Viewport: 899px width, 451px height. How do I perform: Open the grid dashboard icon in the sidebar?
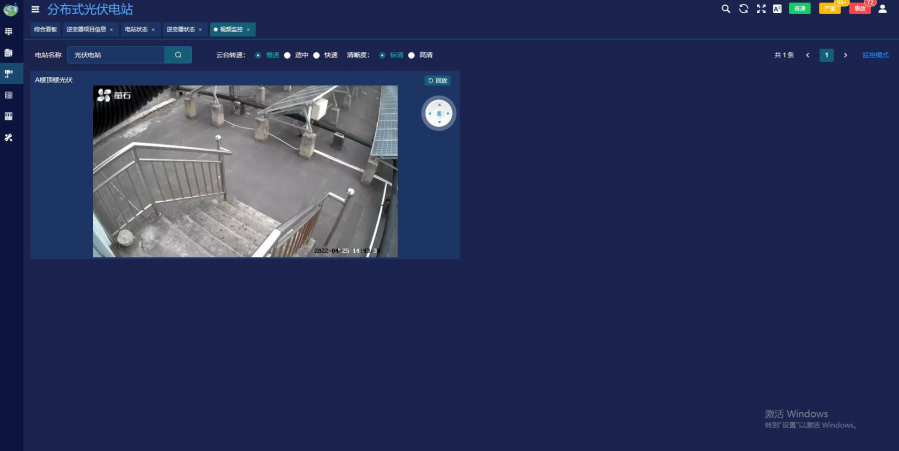click(x=9, y=32)
